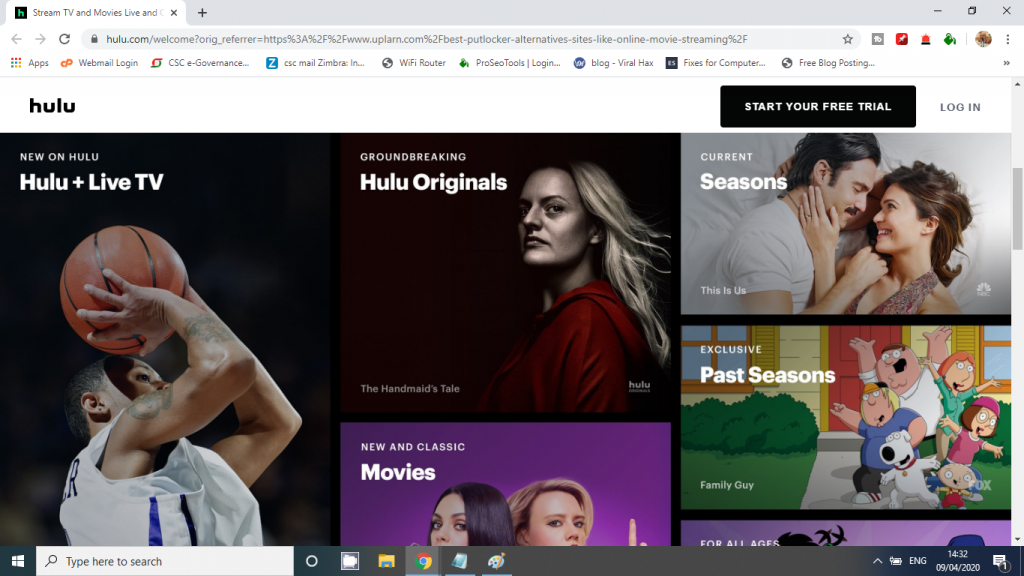Reload the page with refresh icon
This screenshot has width=1024, height=576.
click(64, 39)
